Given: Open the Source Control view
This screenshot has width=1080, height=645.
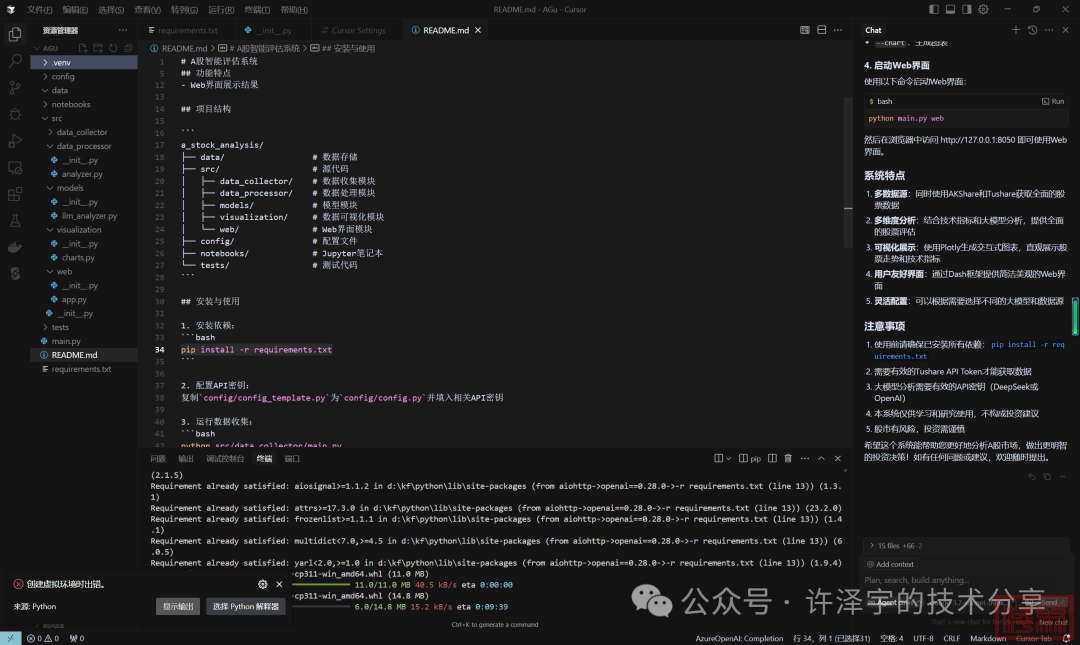Looking at the screenshot, I should click(x=14, y=88).
